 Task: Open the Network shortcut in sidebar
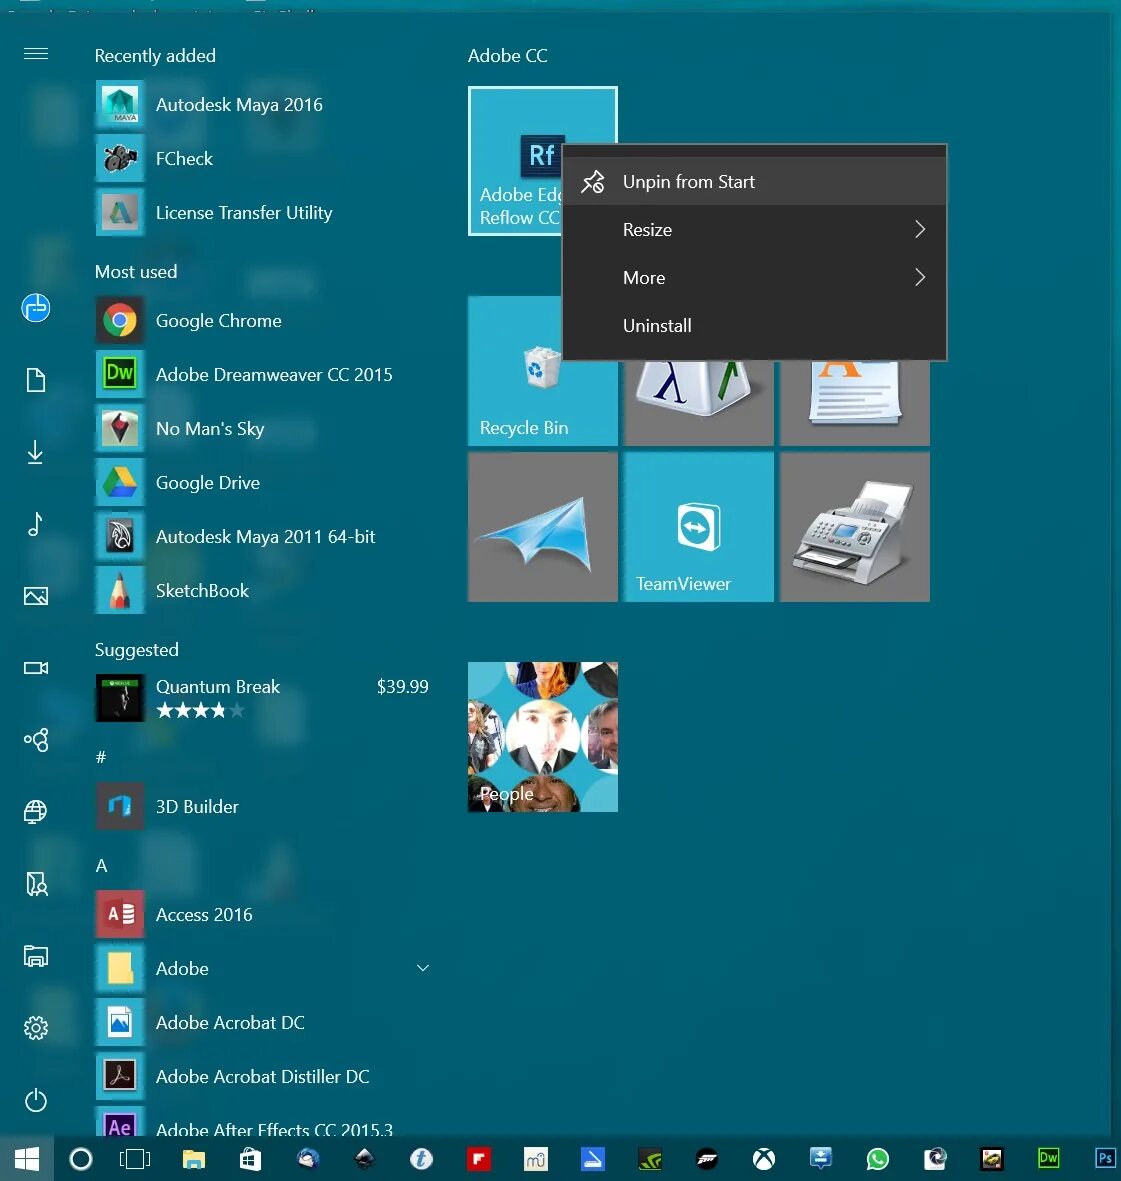[35, 811]
